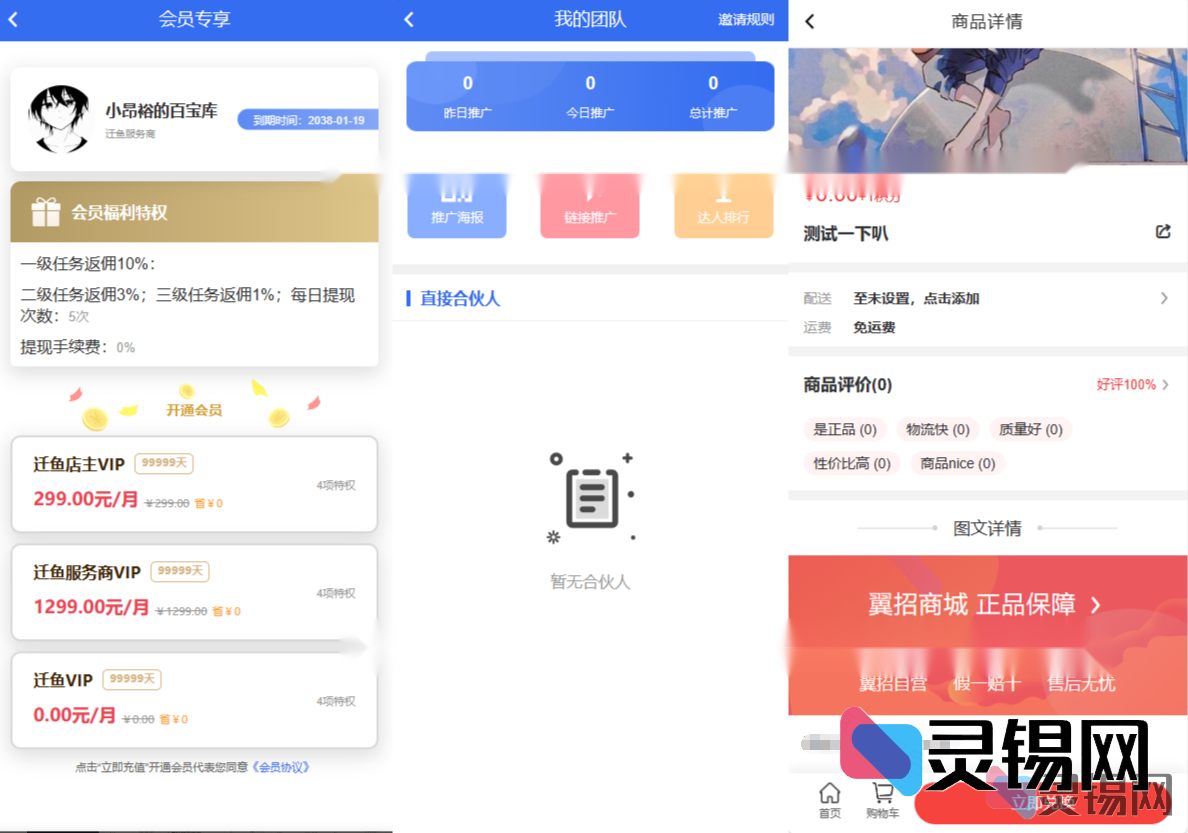Tap the share icon next to 测试一下叭
The image size is (1188, 833).
pyautogui.click(x=1163, y=231)
